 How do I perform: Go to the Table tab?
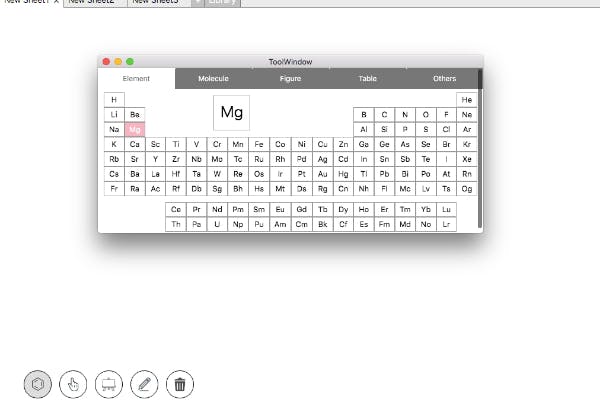click(x=368, y=78)
